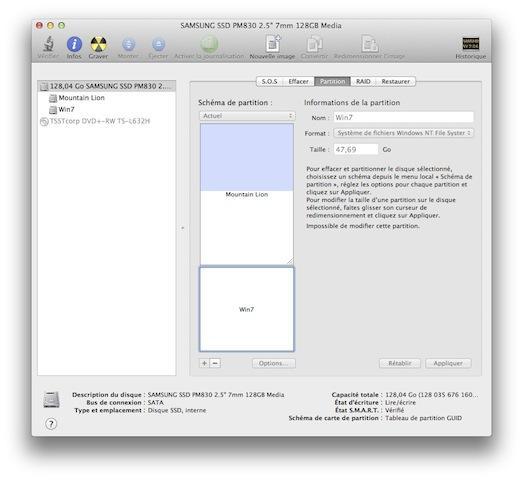Viewport: 523px width, 480px height.
Task: Open the RAID tab
Action: point(363,81)
